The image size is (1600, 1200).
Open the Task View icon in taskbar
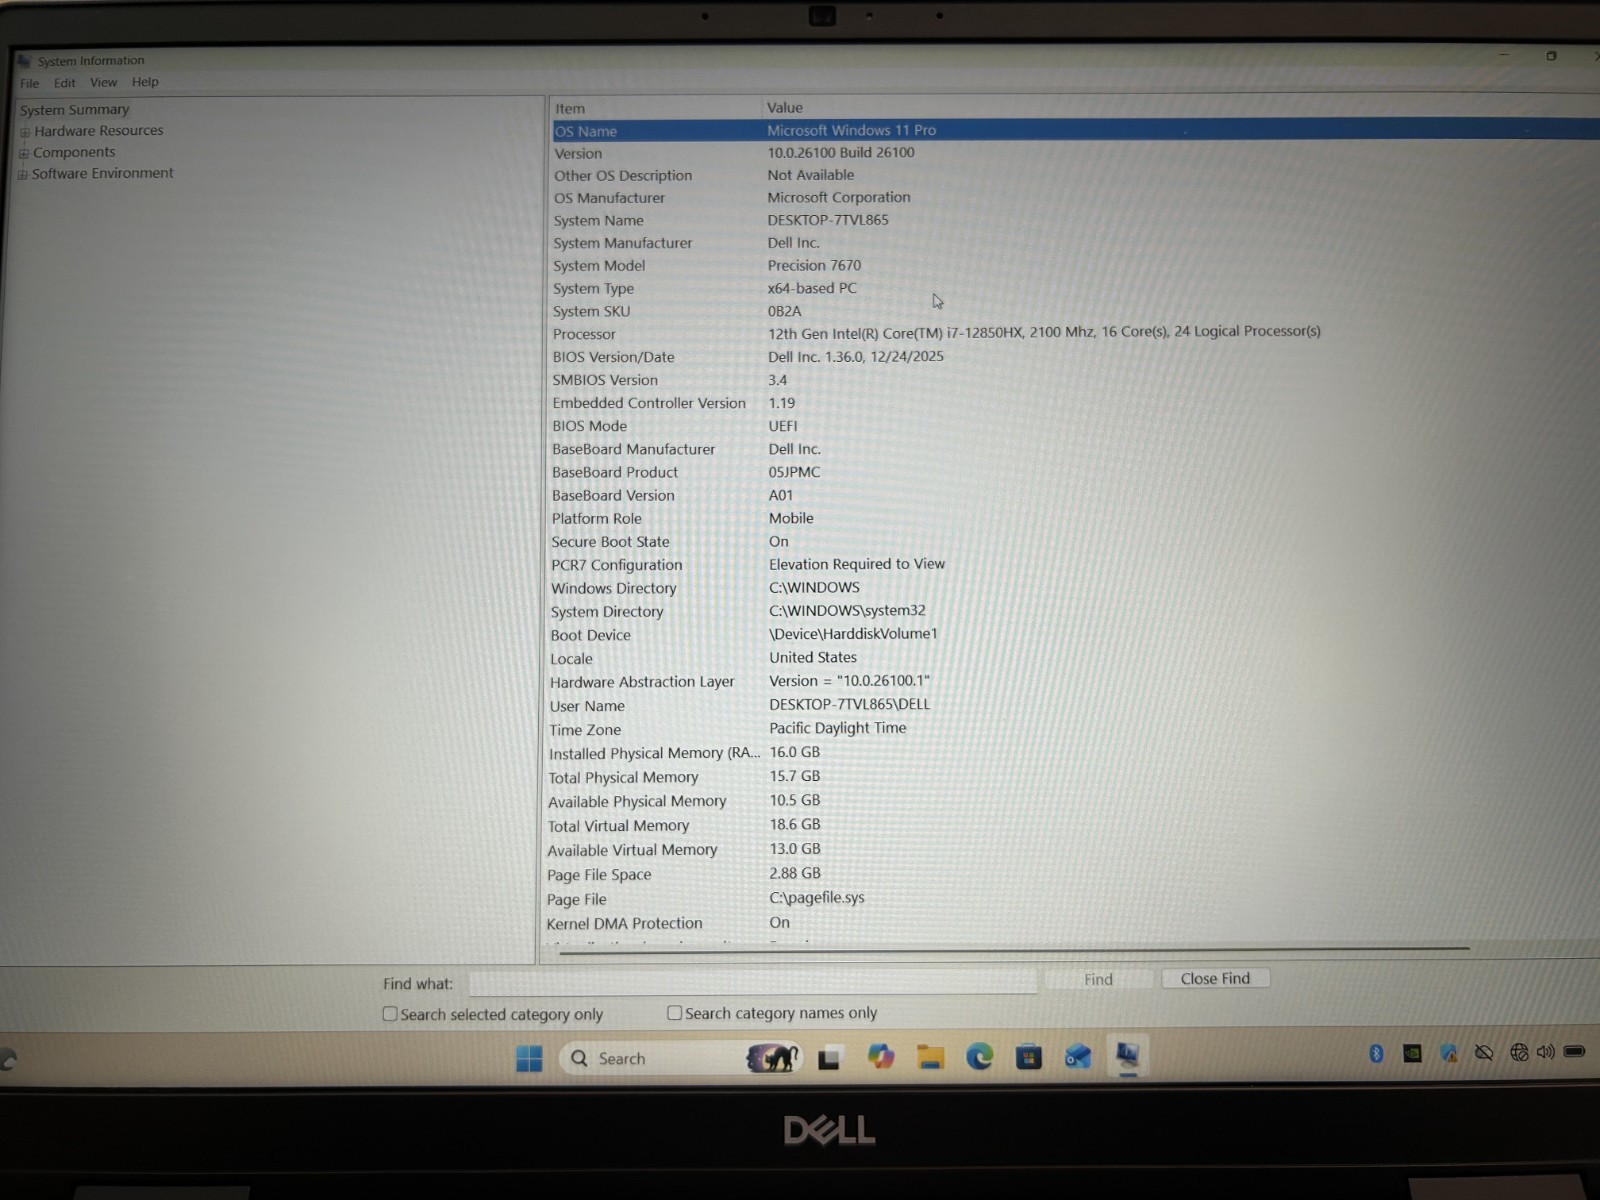point(829,1058)
